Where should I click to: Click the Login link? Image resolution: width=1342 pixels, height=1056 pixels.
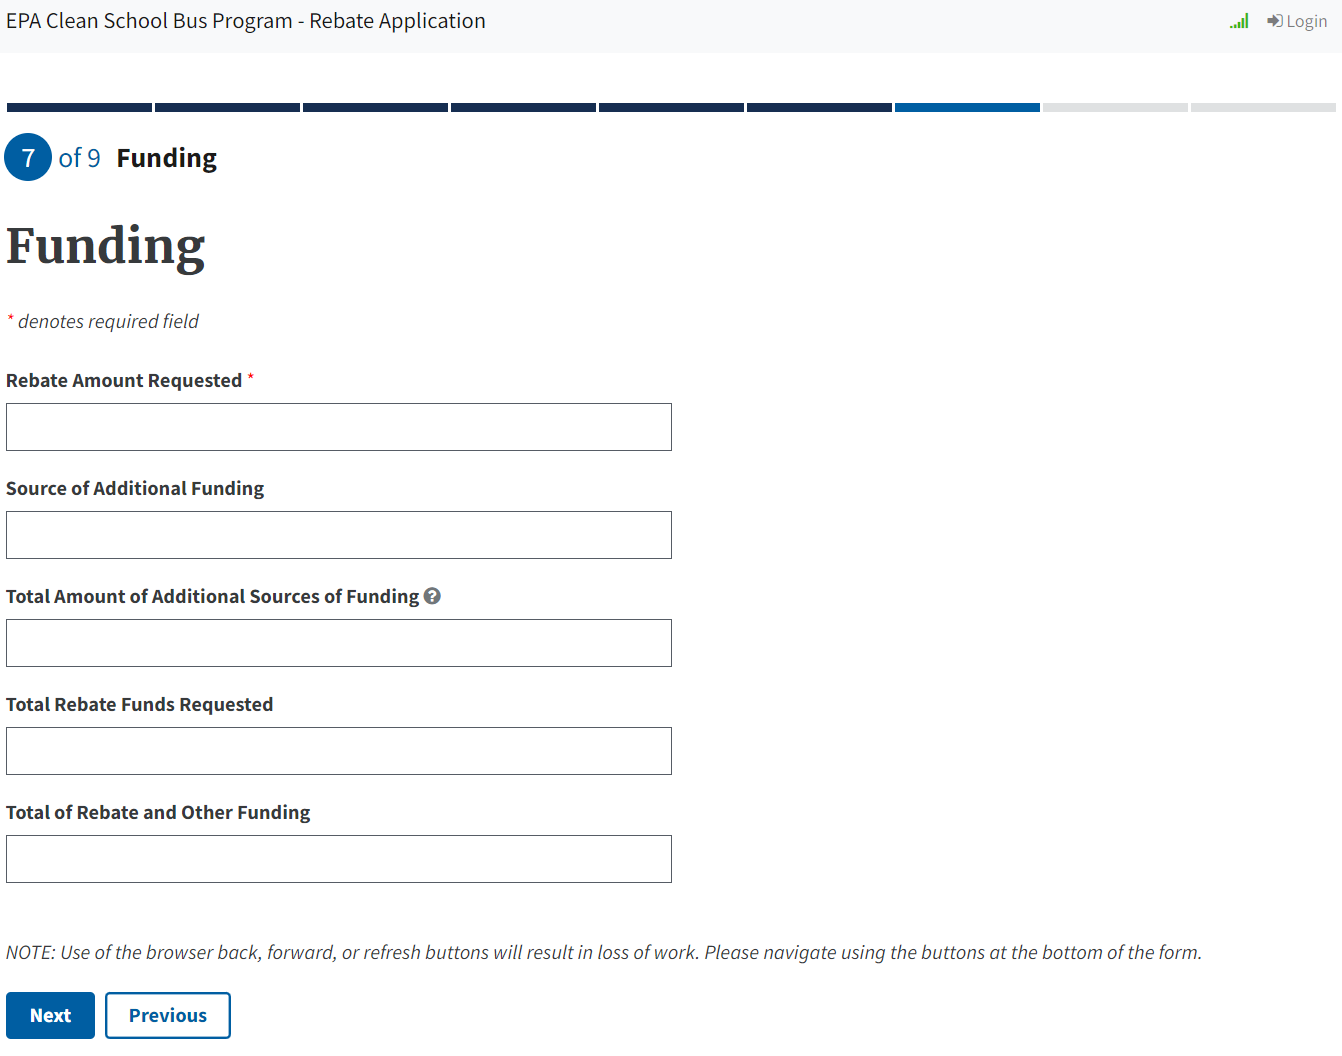click(x=1297, y=21)
